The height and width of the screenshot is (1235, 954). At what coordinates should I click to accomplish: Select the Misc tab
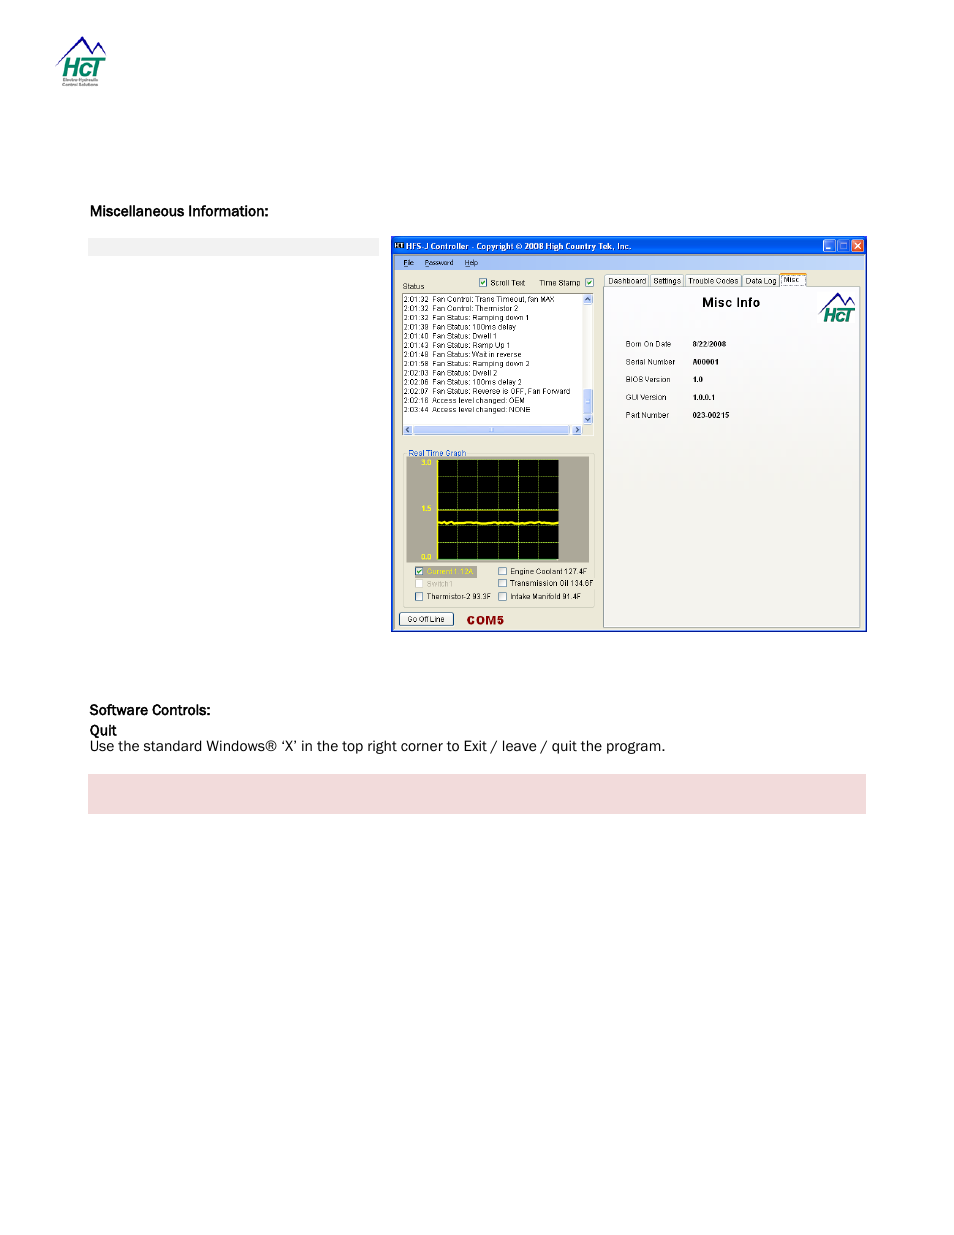click(792, 280)
